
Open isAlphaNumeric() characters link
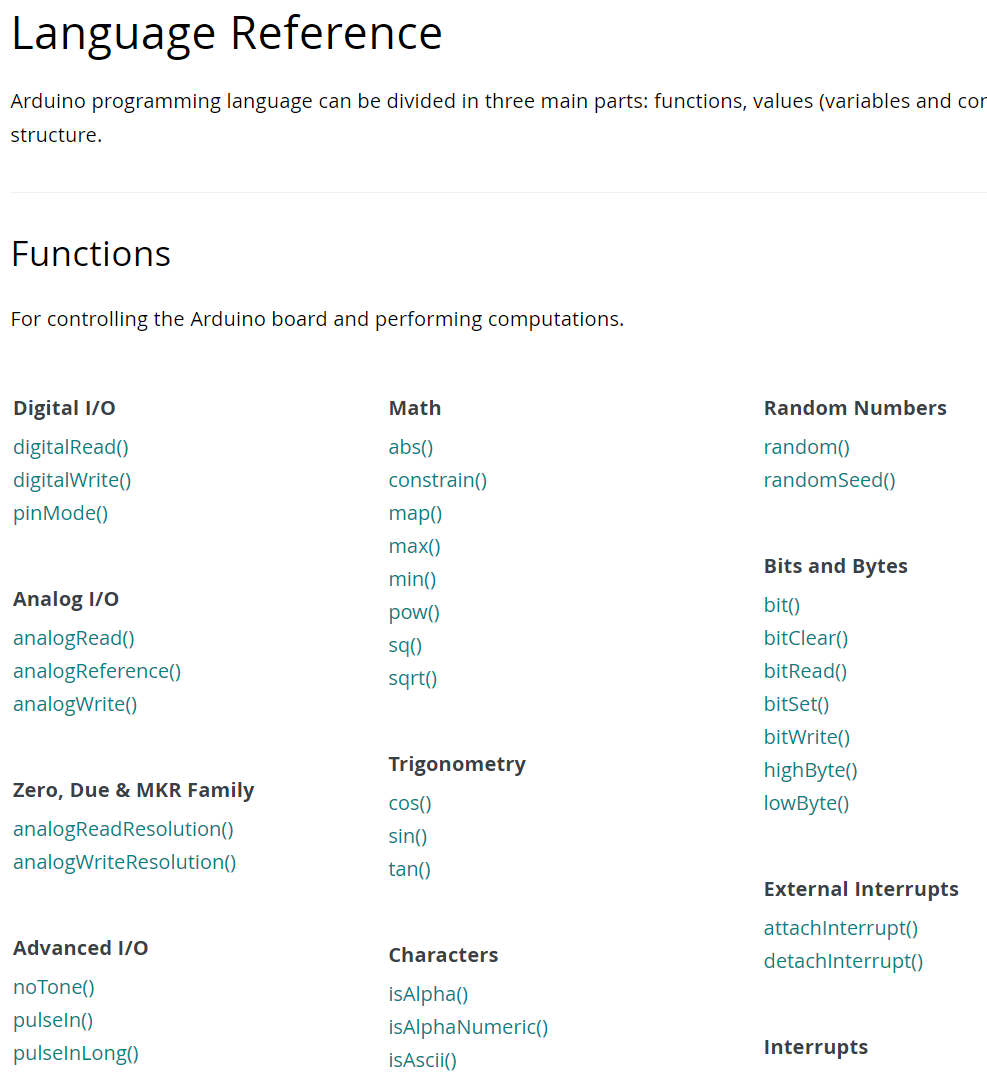[468, 1027]
